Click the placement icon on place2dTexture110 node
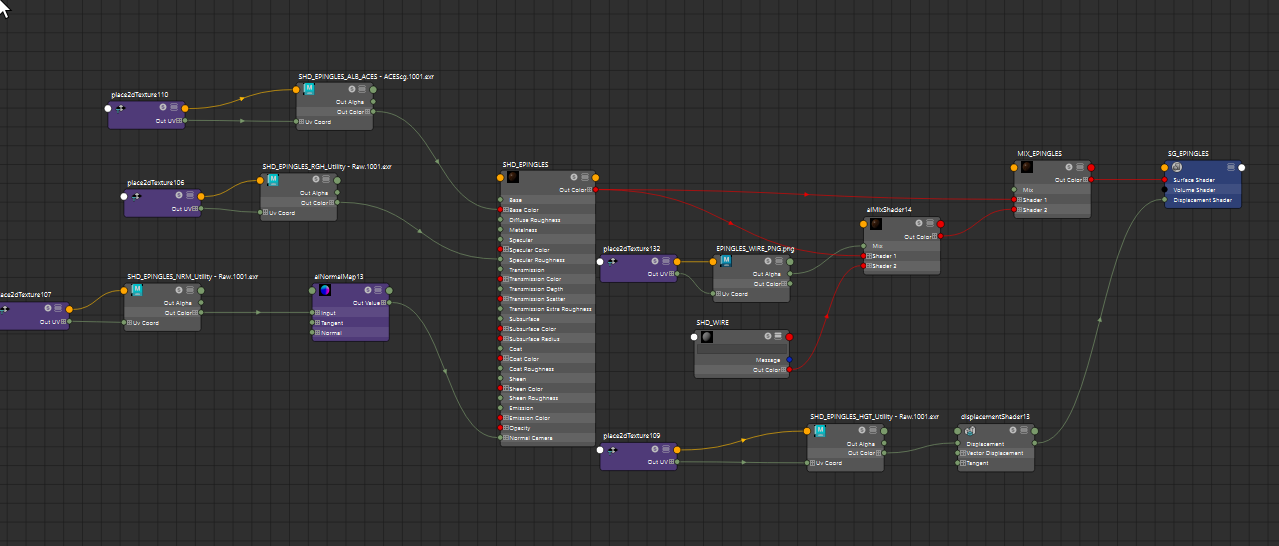Image resolution: width=1279 pixels, height=546 pixels. point(121,107)
